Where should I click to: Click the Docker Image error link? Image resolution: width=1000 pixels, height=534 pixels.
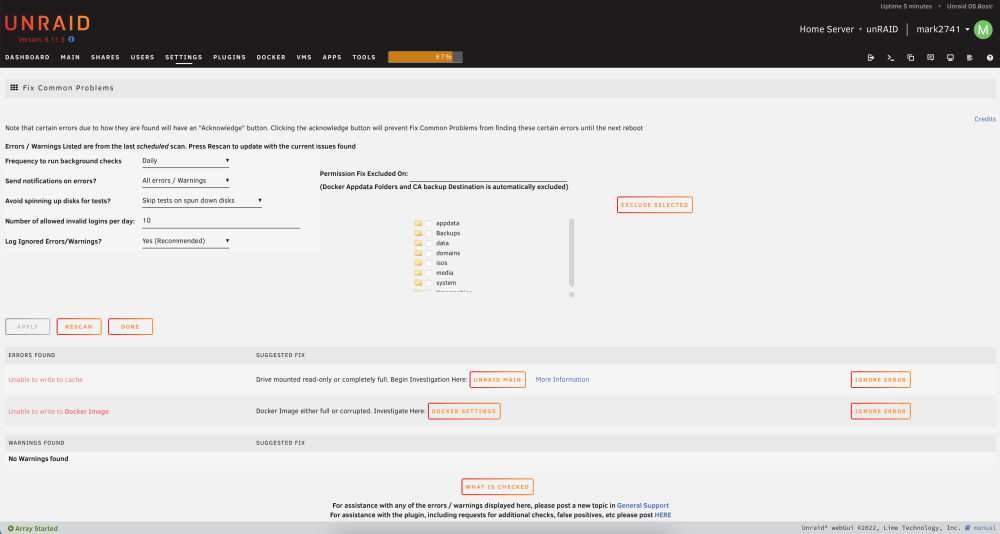pos(87,412)
